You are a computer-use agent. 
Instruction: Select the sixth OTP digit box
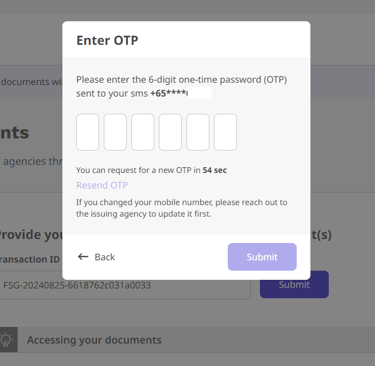coord(225,132)
